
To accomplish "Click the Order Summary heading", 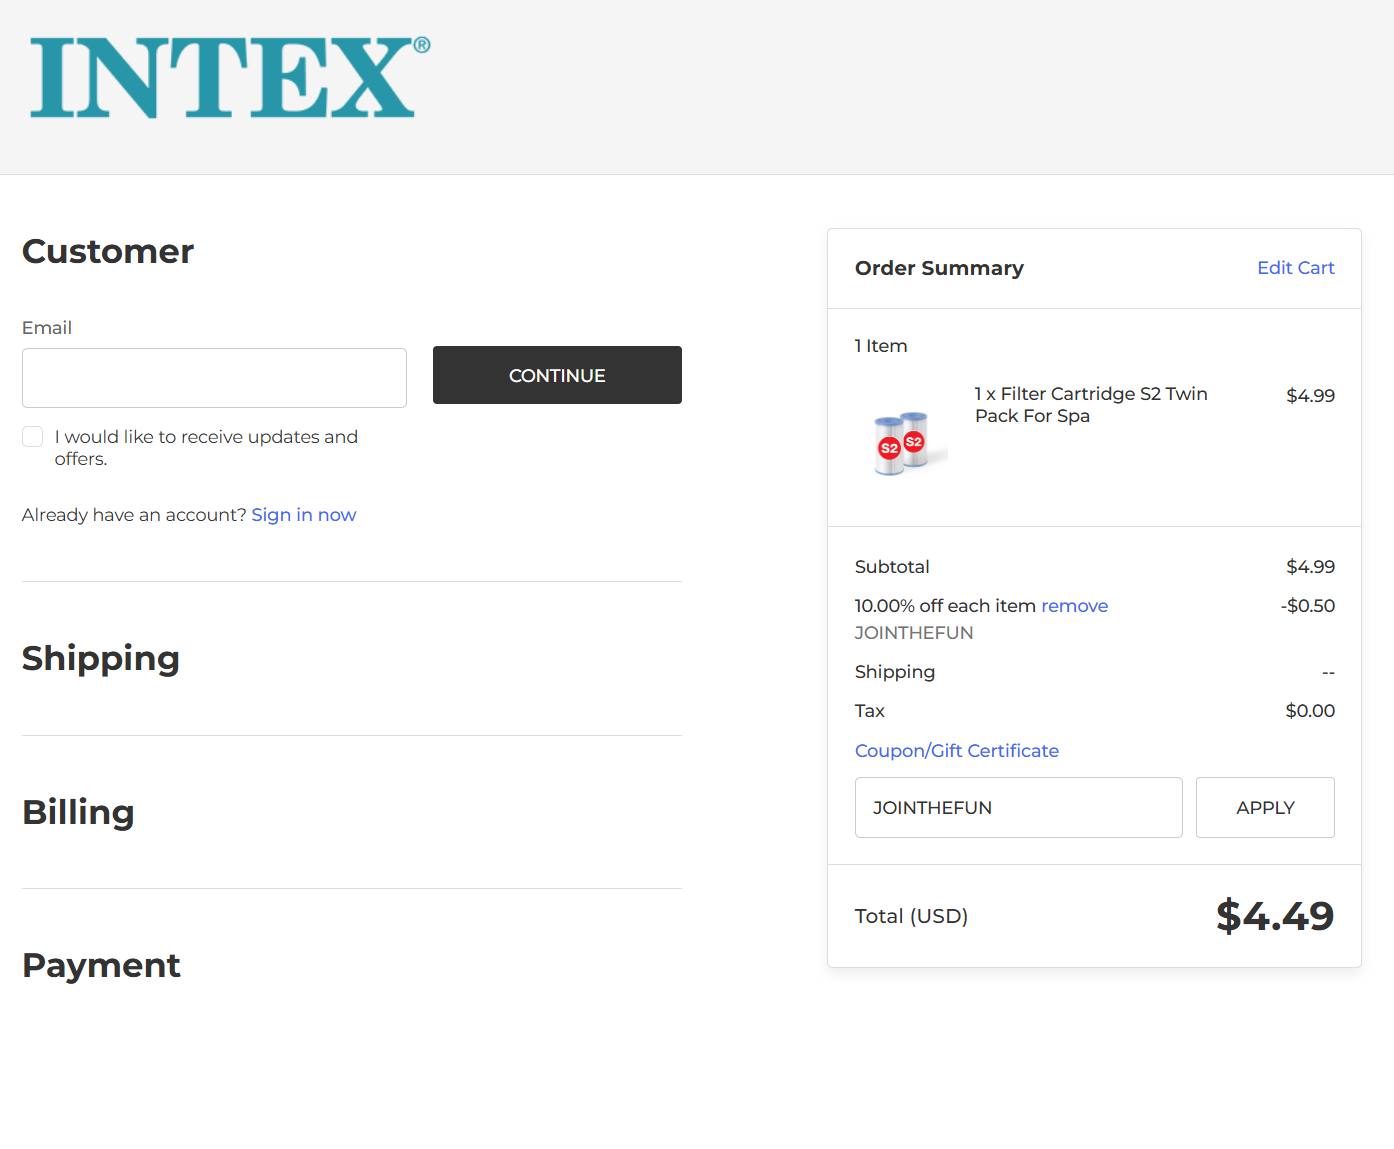I will pyautogui.click(x=938, y=268).
